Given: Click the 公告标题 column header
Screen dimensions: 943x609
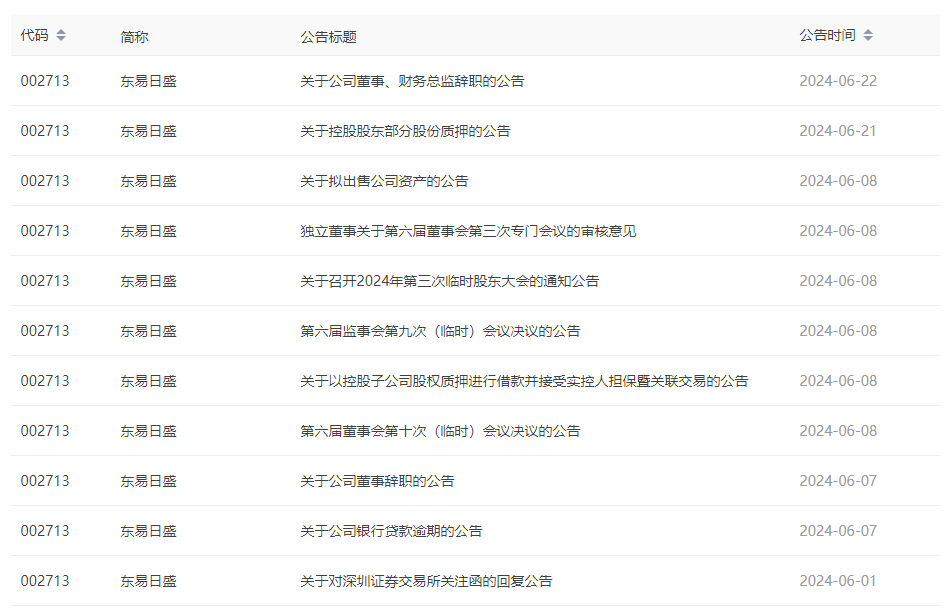Looking at the screenshot, I should pyautogui.click(x=328, y=37).
